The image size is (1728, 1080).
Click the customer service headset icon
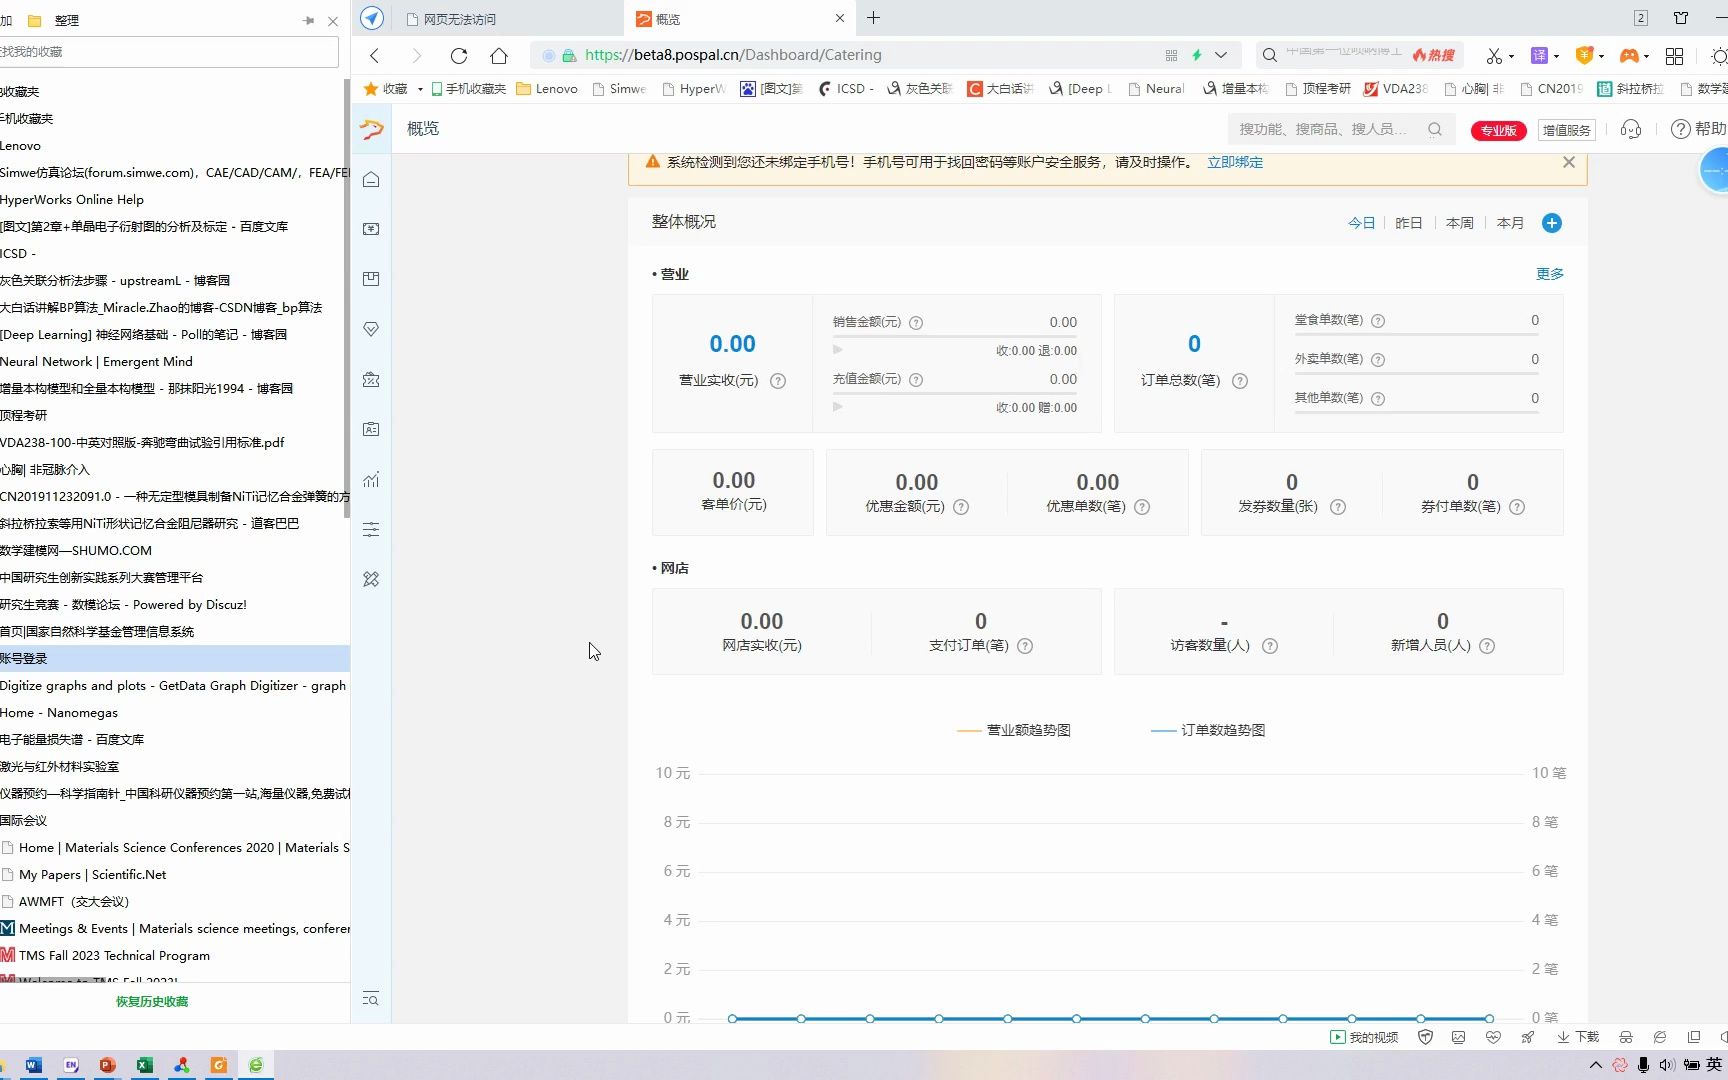click(x=1631, y=129)
